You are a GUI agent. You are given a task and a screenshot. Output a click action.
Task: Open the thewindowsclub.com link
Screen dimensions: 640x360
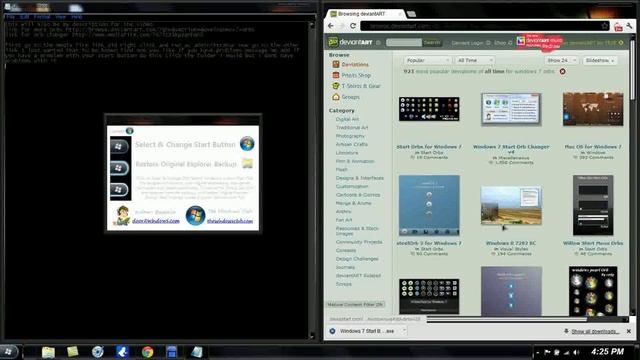pos(230,221)
